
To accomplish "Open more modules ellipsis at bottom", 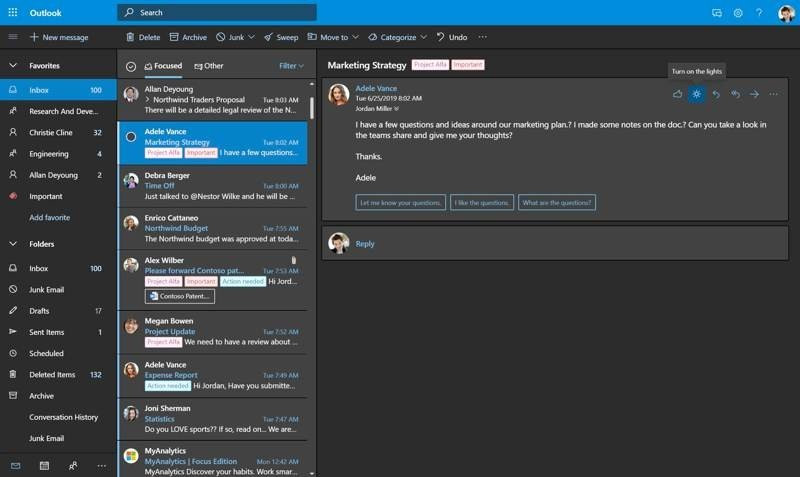I will pos(102,465).
